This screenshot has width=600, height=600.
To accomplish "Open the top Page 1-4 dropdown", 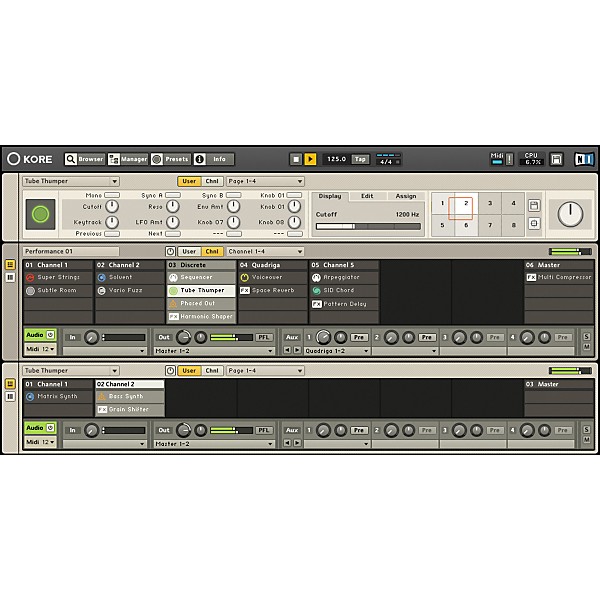I will pyautogui.click(x=265, y=181).
